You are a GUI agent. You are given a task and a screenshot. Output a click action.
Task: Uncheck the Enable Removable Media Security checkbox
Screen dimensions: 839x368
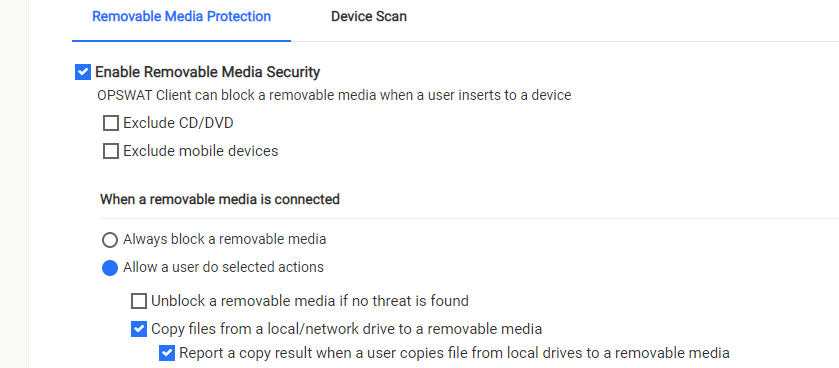[83, 72]
